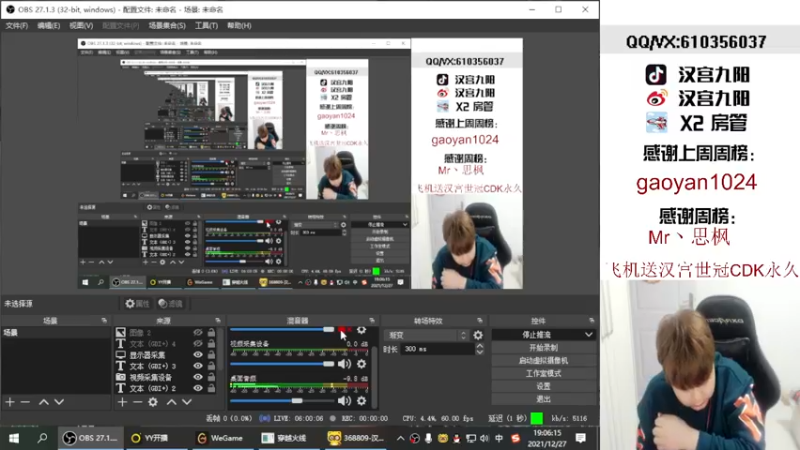
Task: Open 桌面音频 audio settings gear
Action: click(361, 401)
